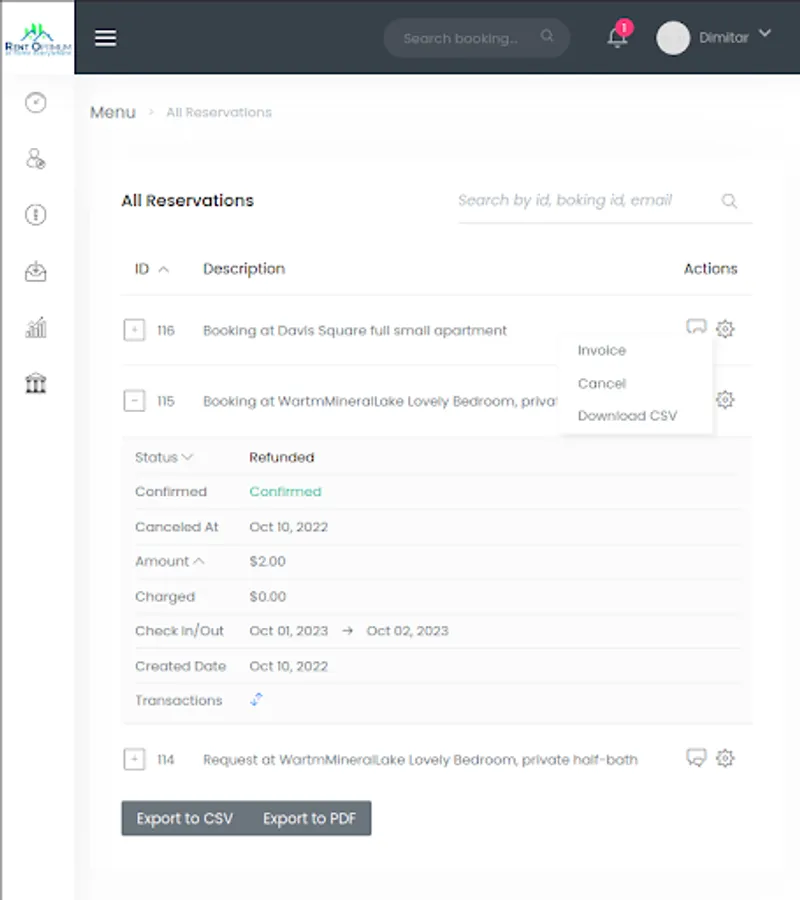Open the dashboard clock icon in sidebar
This screenshot has height=900, width=800.
coord(37,102)
